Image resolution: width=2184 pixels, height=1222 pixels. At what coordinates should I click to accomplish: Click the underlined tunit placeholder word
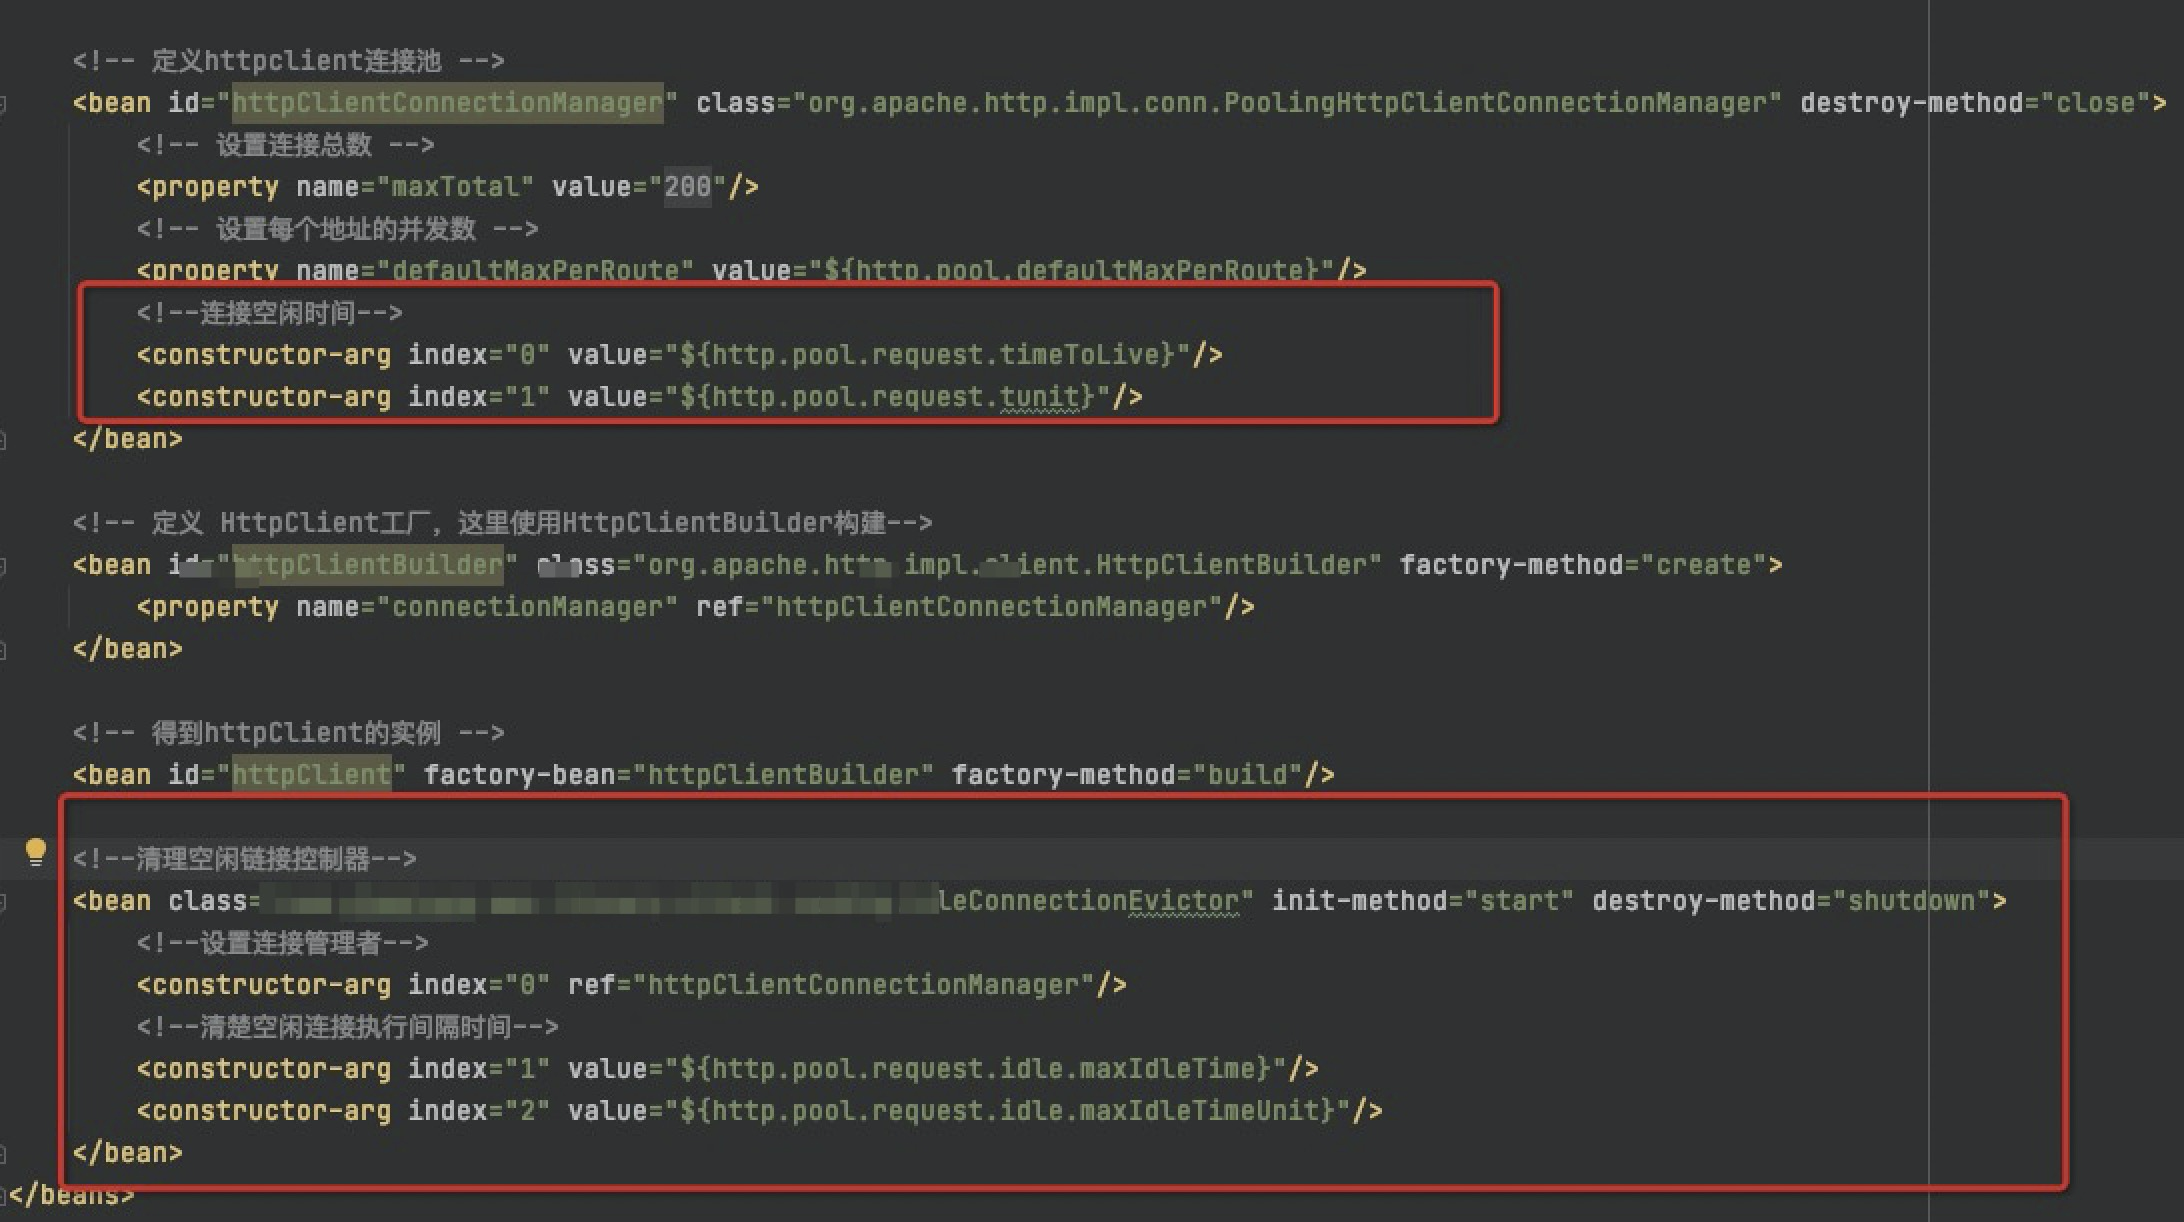[x=1040, y=397]
